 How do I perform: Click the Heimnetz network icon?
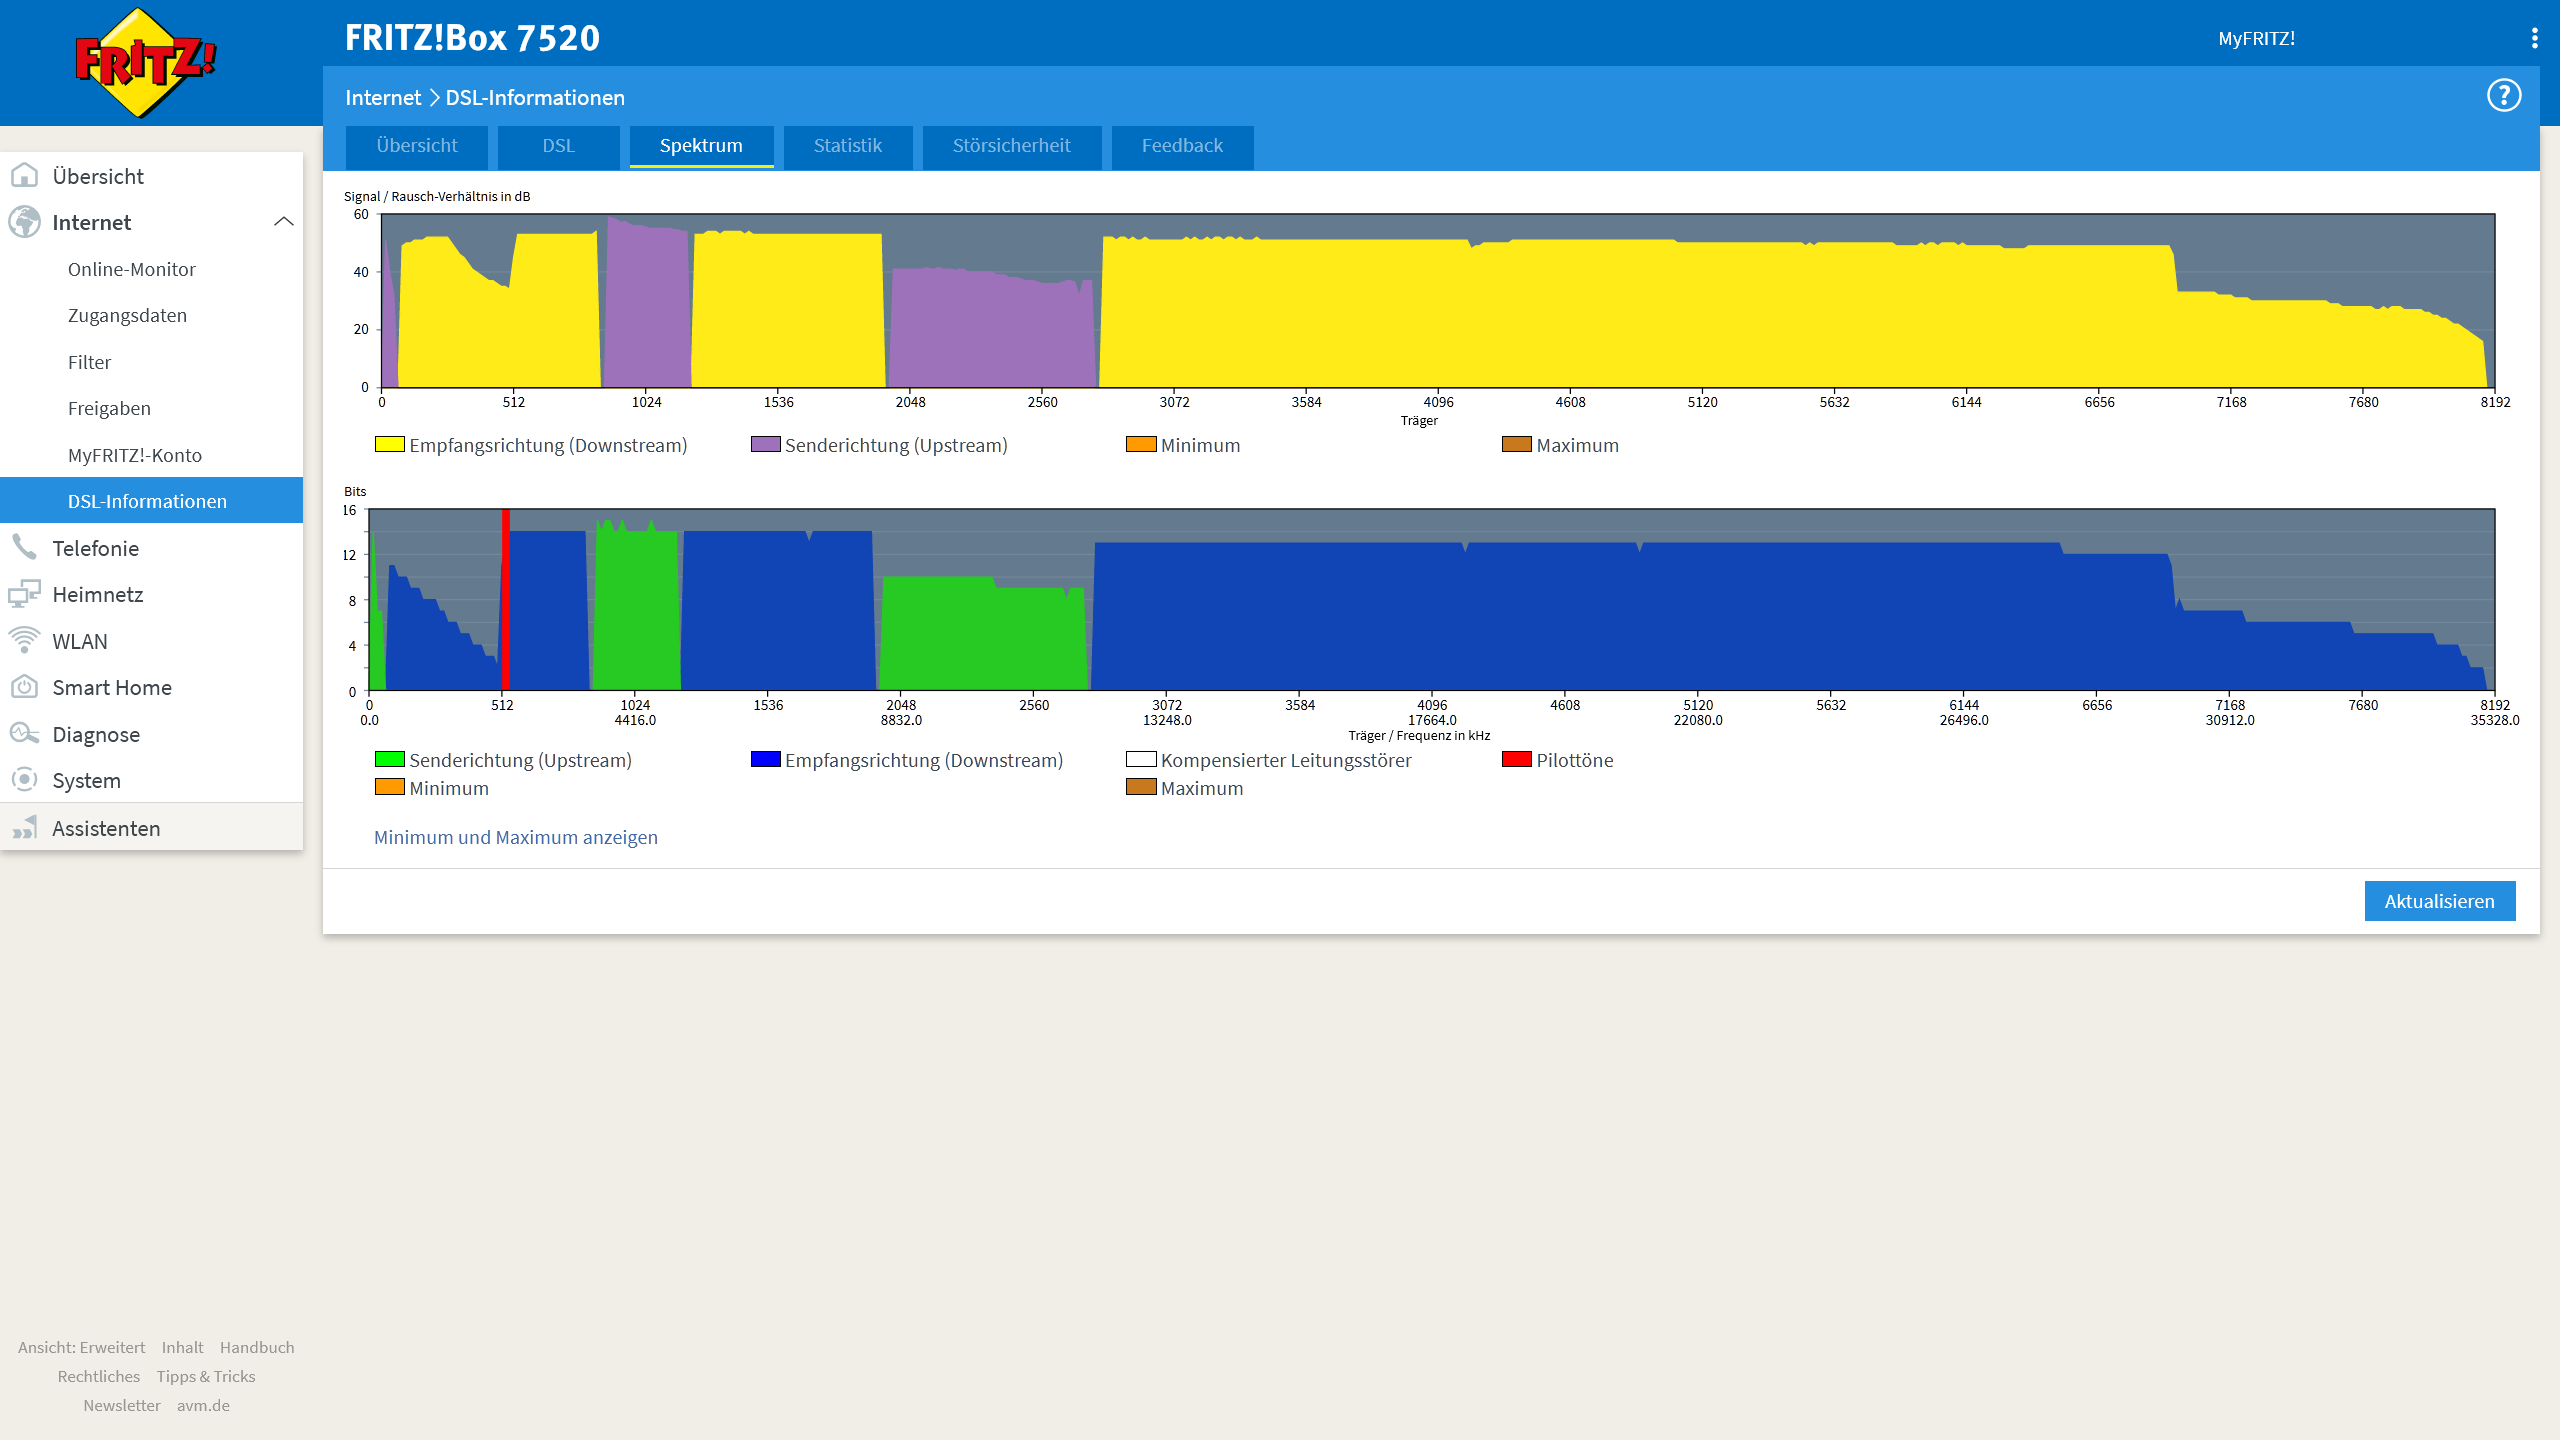coord(24,594)
